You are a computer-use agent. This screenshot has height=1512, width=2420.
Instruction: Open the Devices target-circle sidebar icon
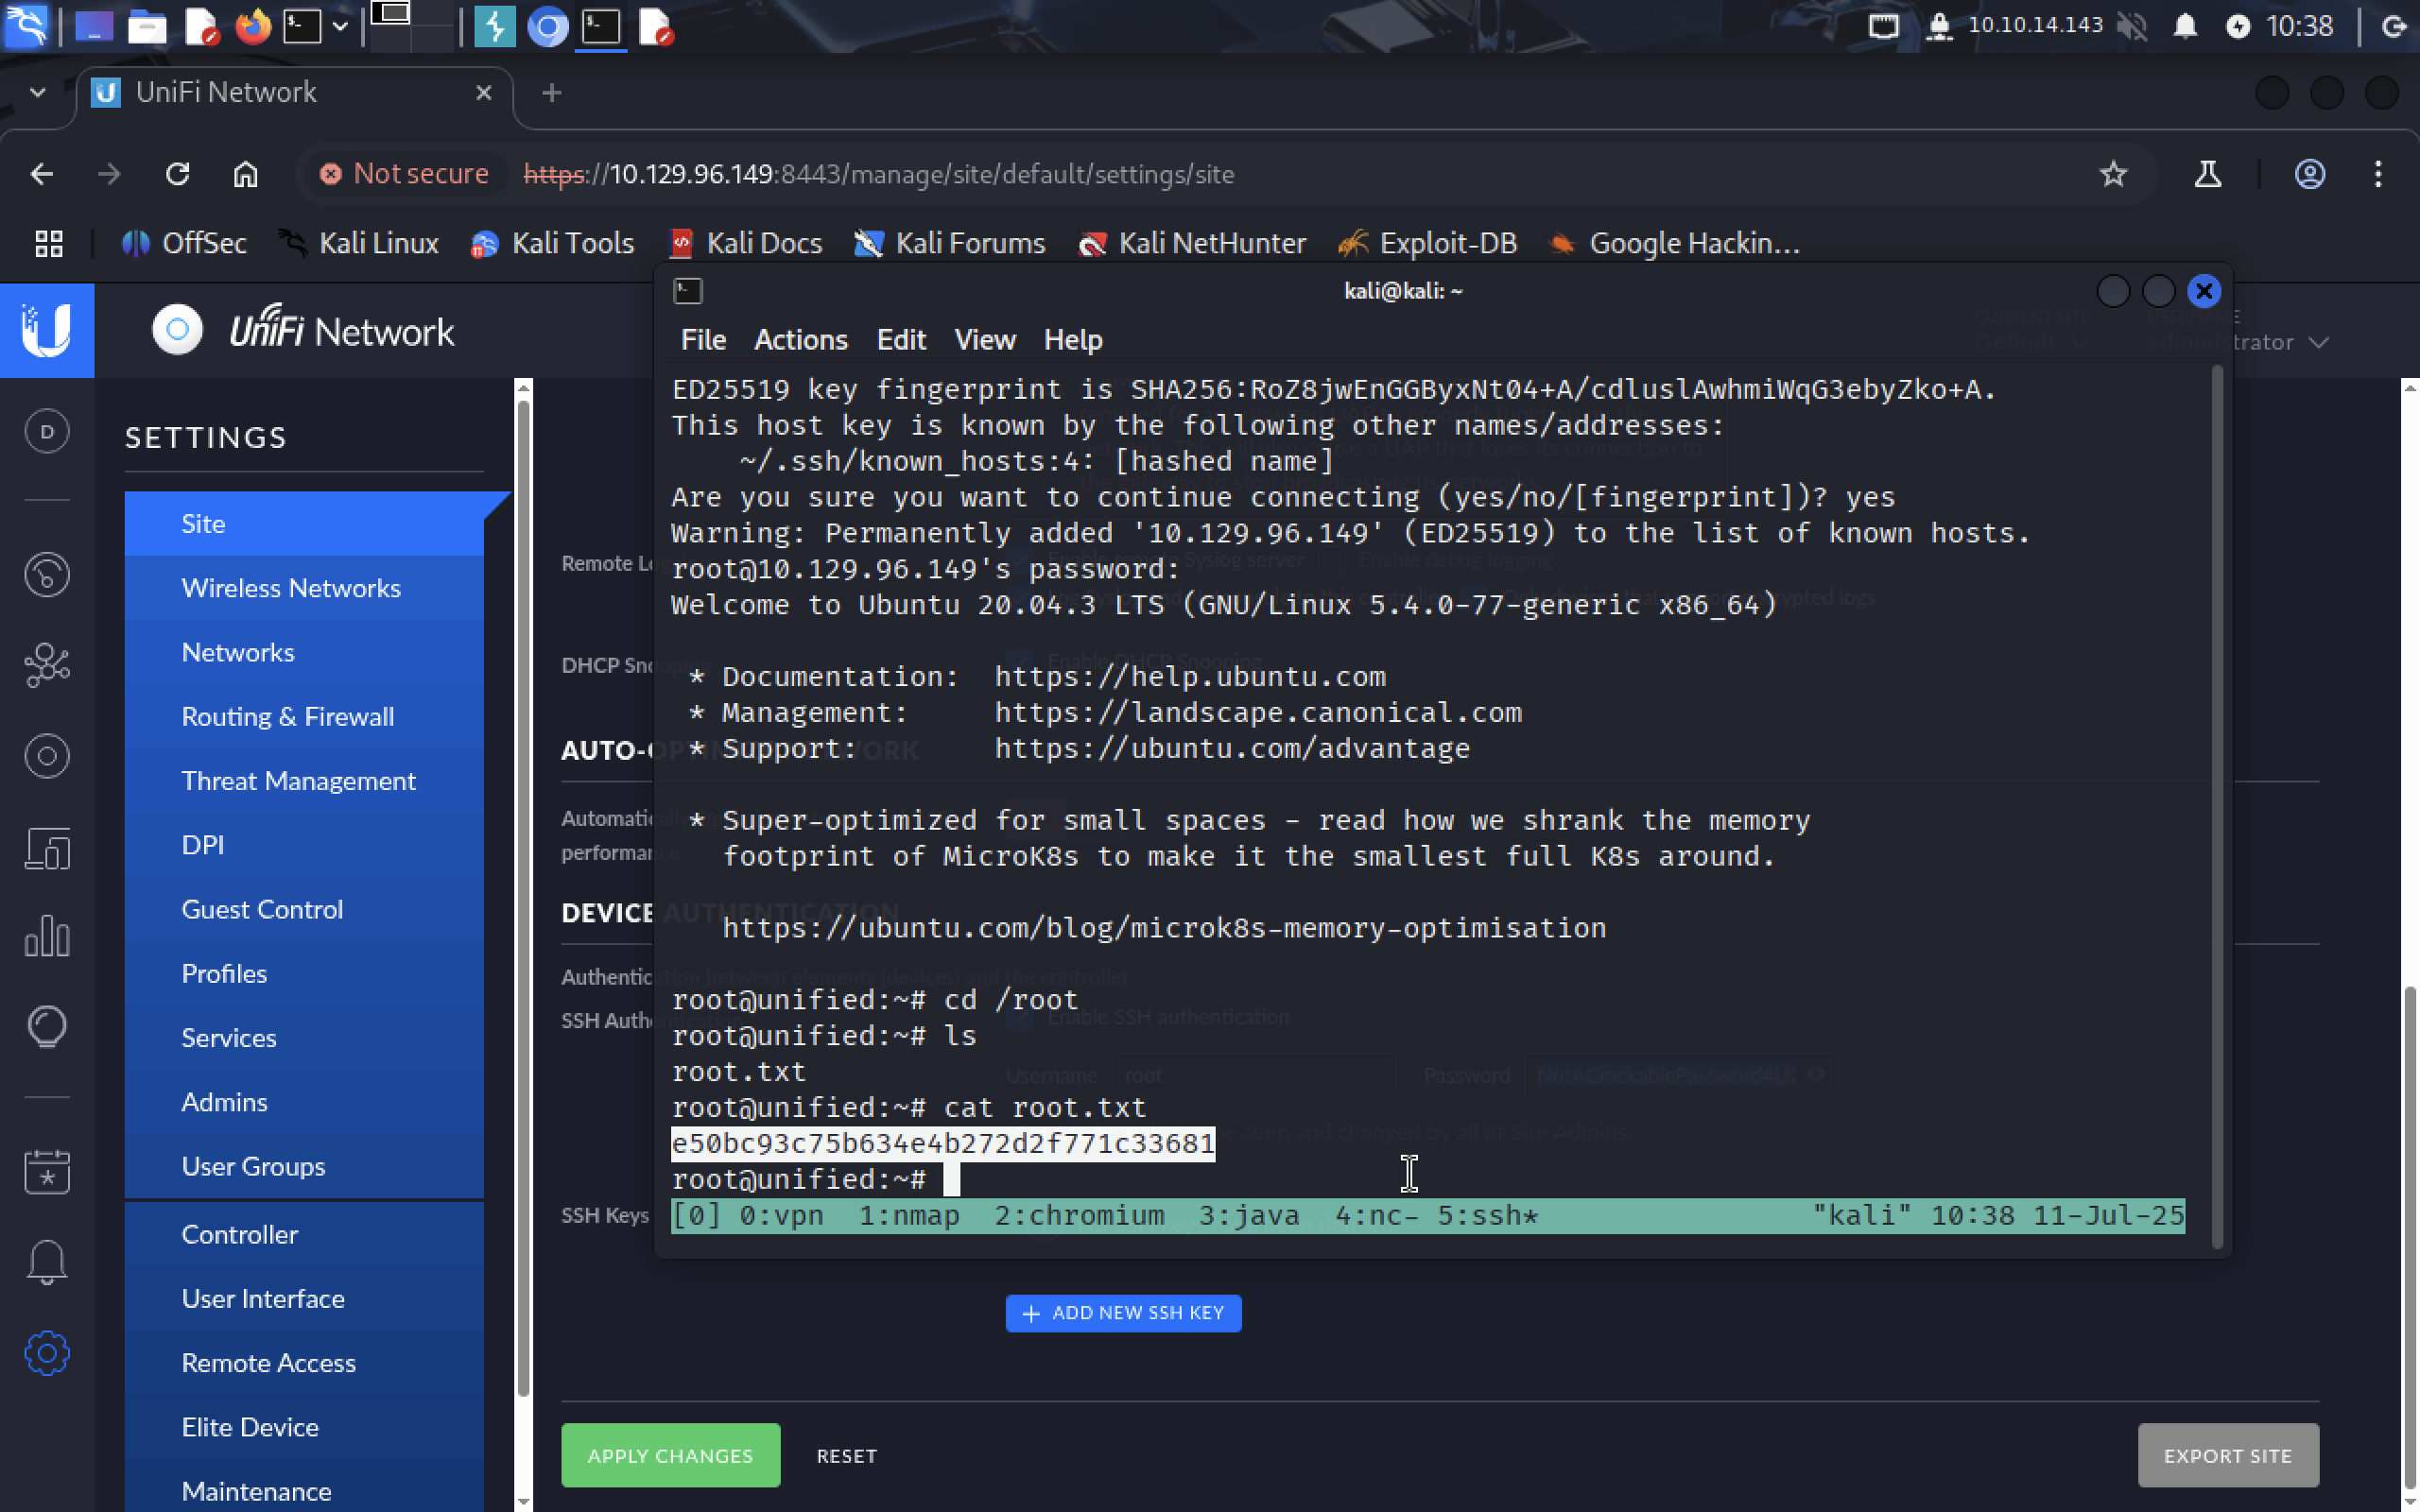coord(47,756)
